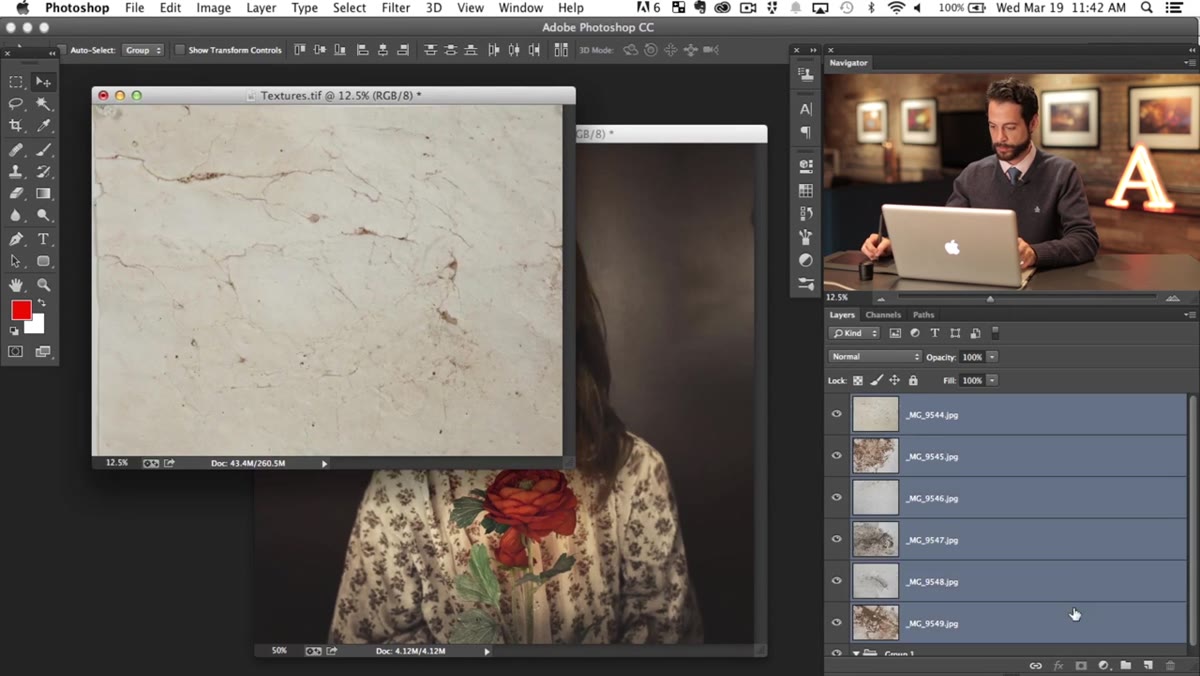Select the Clone Stamp tool

click(16, 172)
